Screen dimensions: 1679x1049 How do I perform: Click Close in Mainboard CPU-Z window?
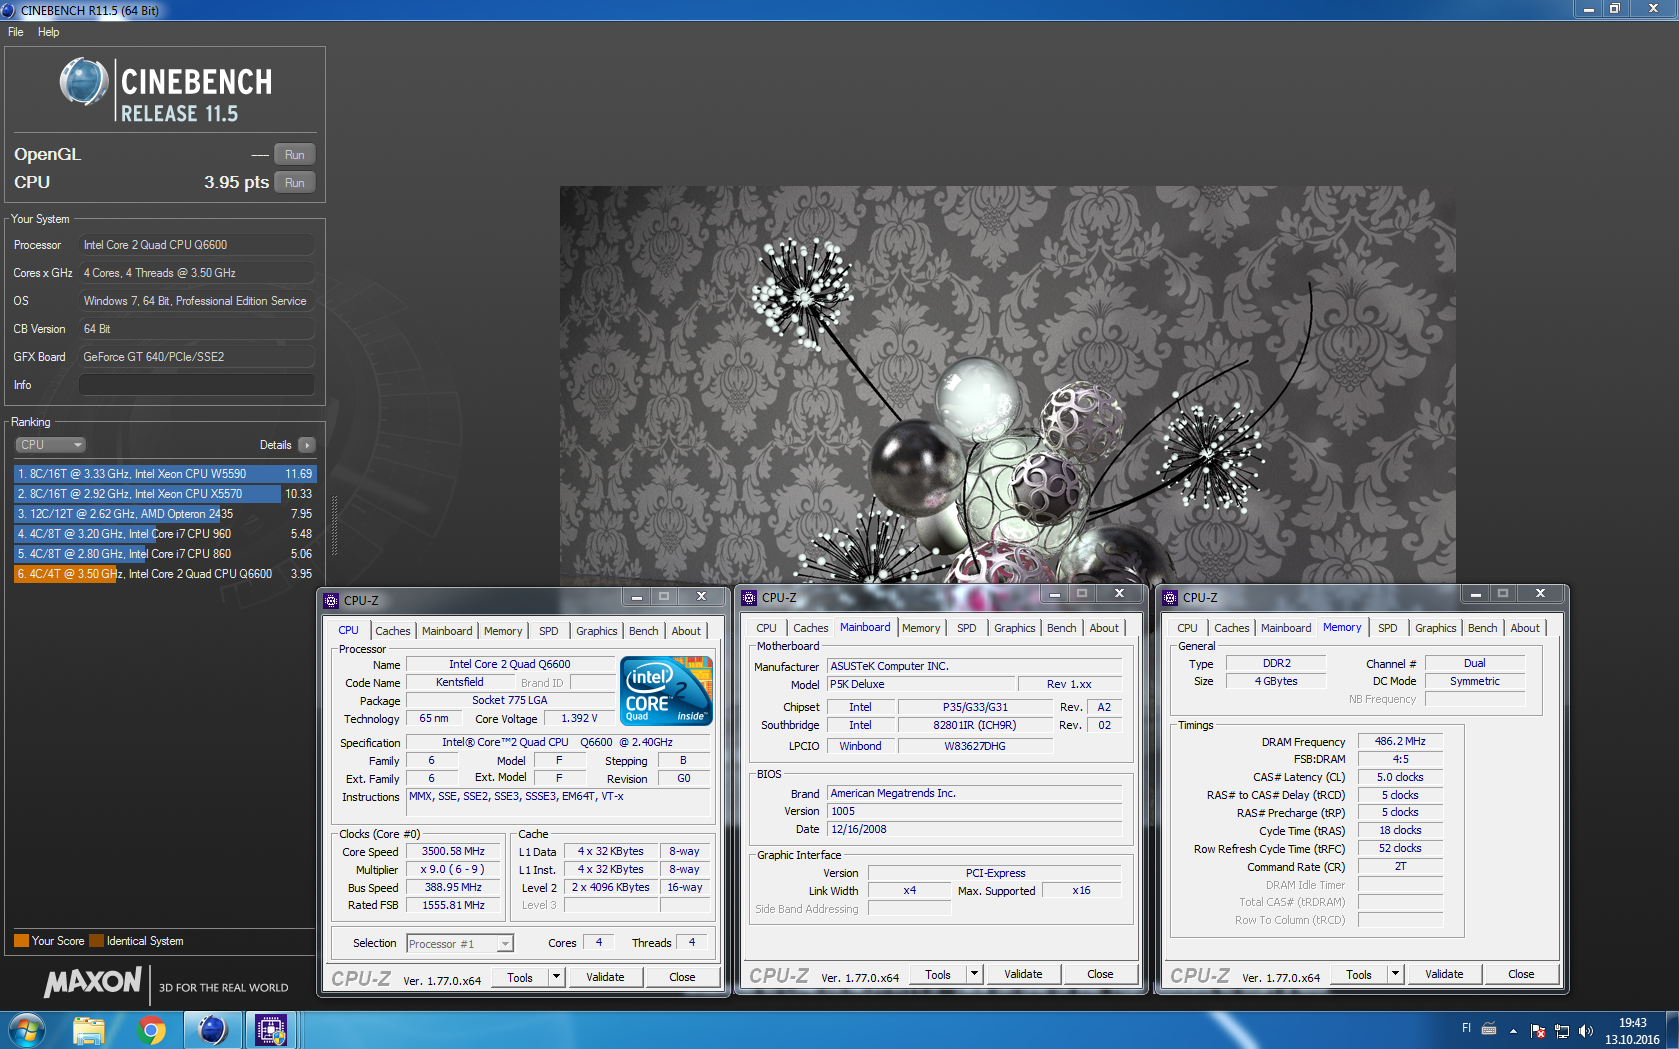pyautogui.click(x=1100, y=975)
